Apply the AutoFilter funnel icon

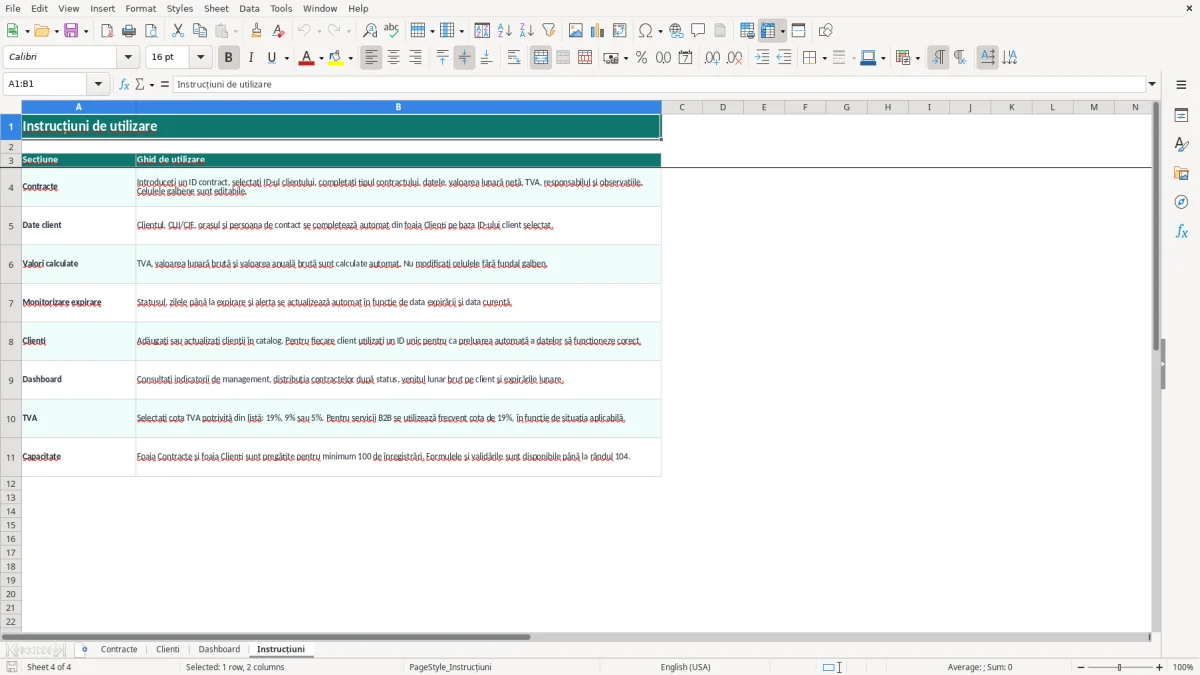(549, 31)
